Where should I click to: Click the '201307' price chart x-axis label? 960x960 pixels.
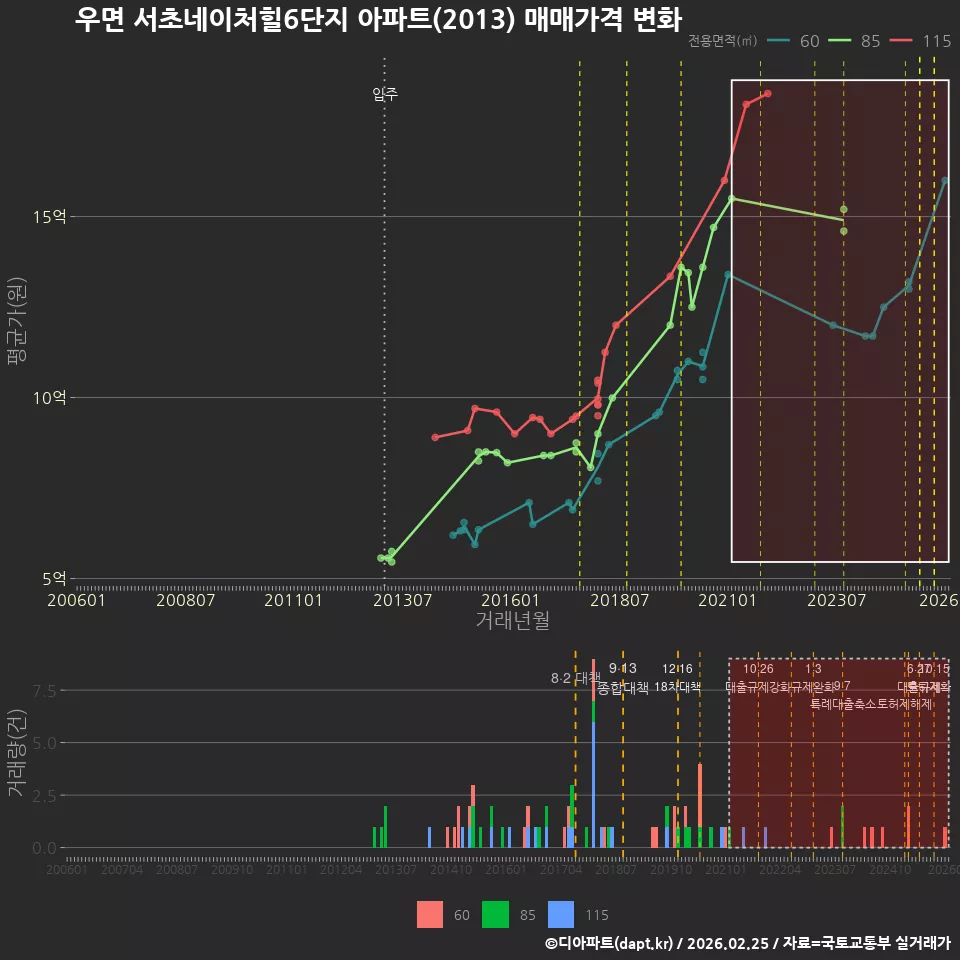402,600
